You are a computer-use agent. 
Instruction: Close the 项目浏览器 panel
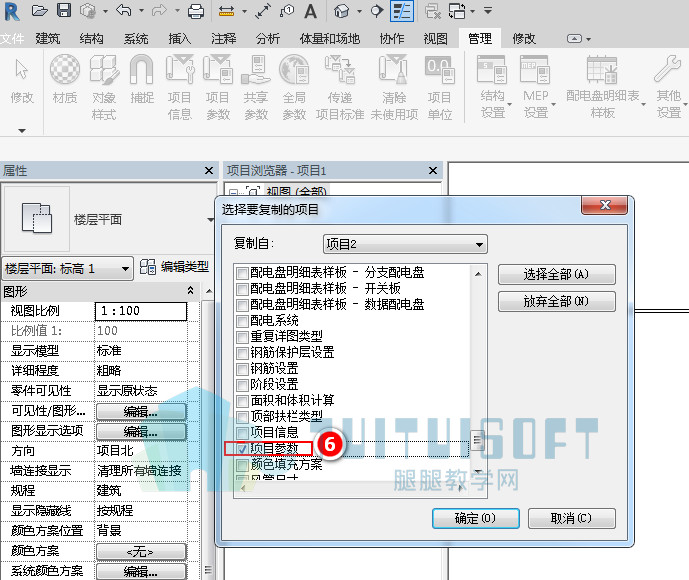(x=433, y=170)
